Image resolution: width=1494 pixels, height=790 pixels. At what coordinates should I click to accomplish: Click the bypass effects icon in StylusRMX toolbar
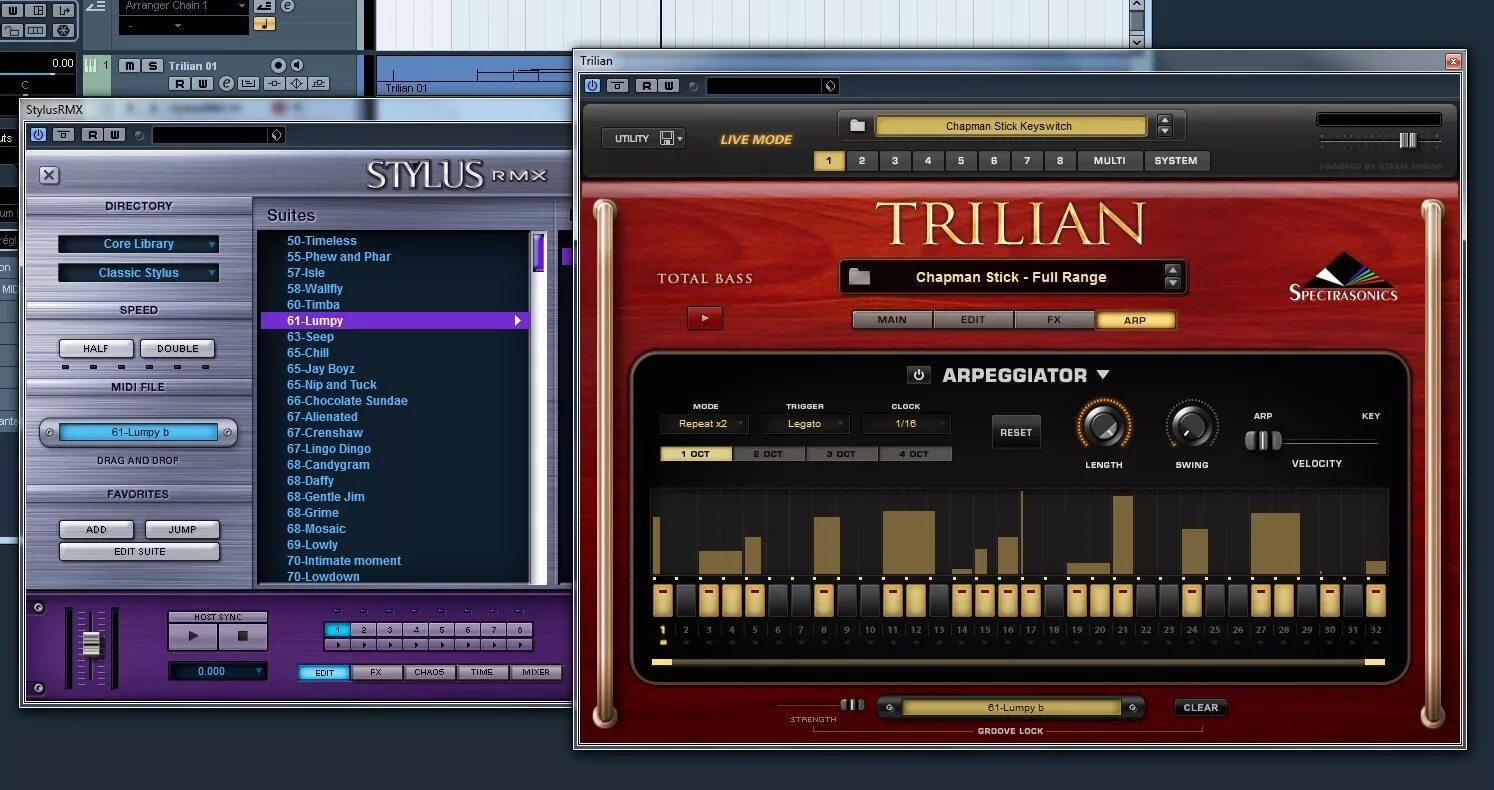pos(64,135)
